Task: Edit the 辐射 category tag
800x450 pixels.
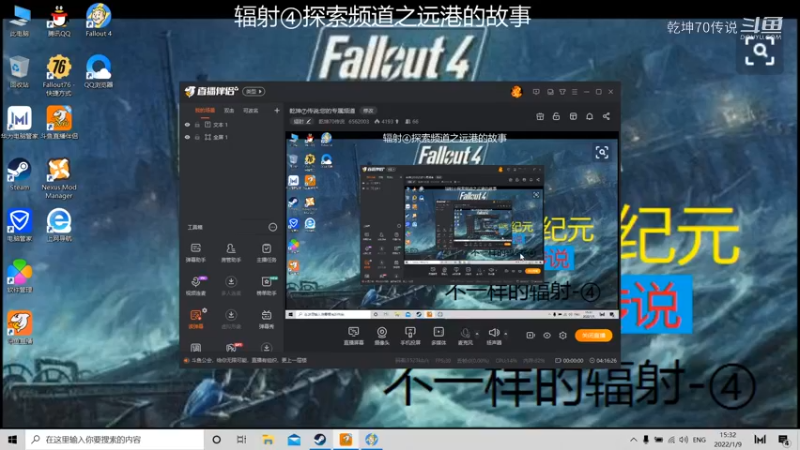Action: tap(302, 121)
